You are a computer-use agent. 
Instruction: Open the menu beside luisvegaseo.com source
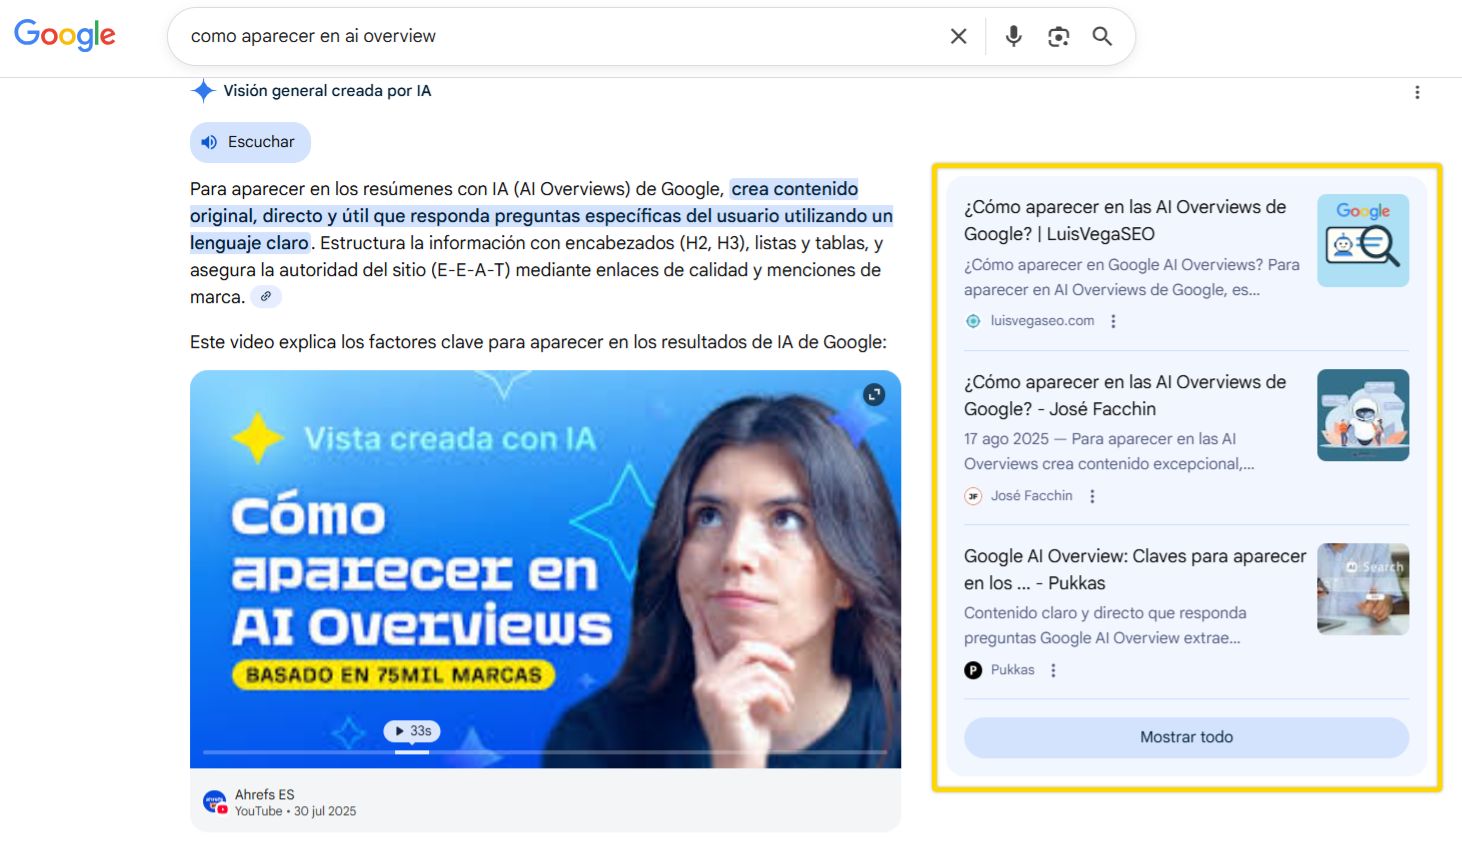point(1113,321)
